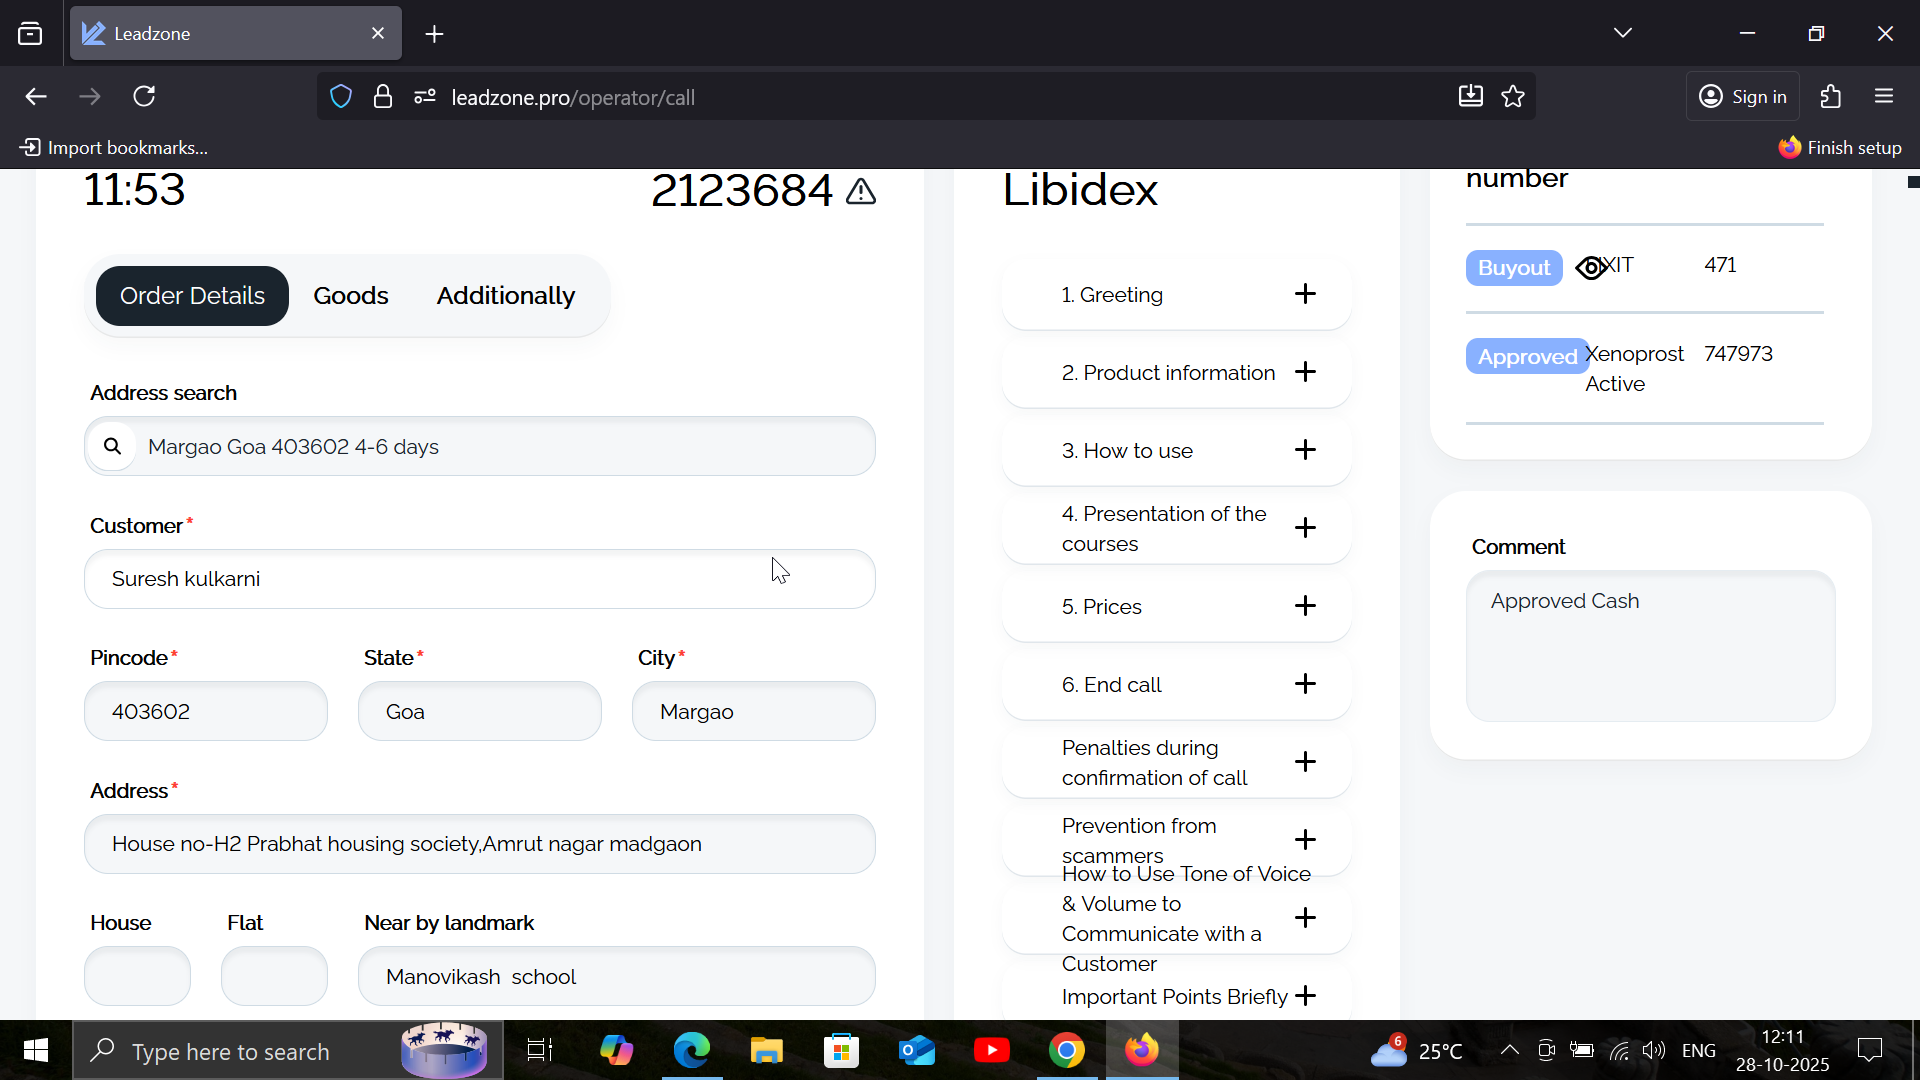Click the Firefox tracking protection shield icon
The width and height of the screenshot is (1920, 1080).
click(341, 97)
